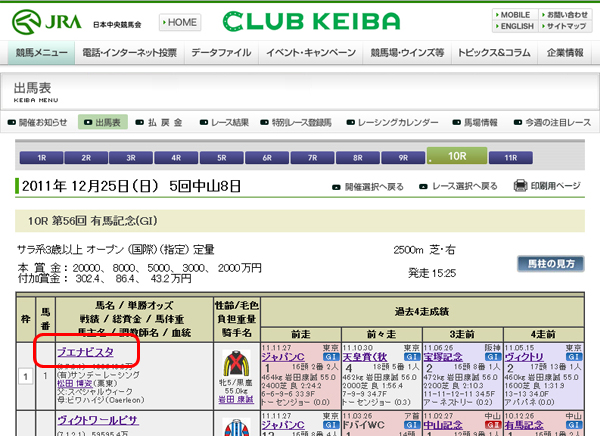Click the printer icon for 印刷用ページ
This screenshot has height=436, width=600.
pyautogui.click(x=520, y=186)
